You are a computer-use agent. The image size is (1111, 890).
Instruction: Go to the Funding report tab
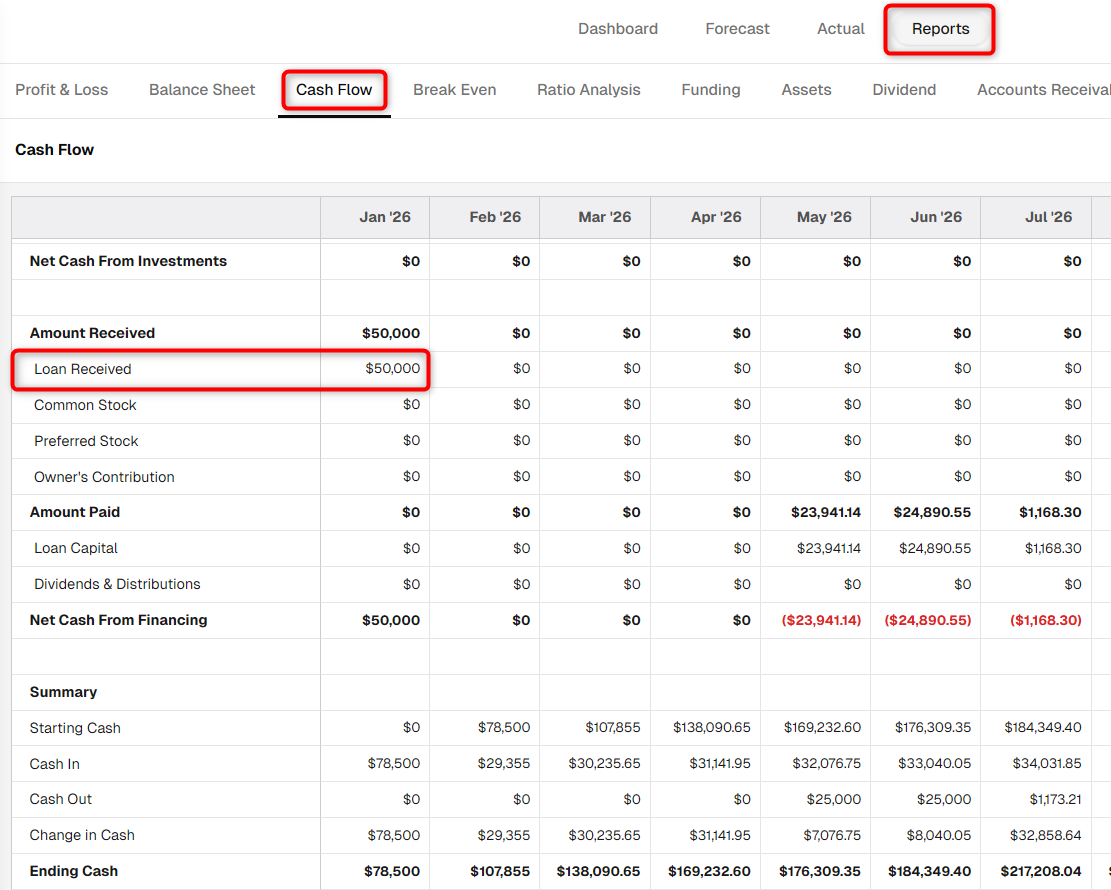point(711,90)
